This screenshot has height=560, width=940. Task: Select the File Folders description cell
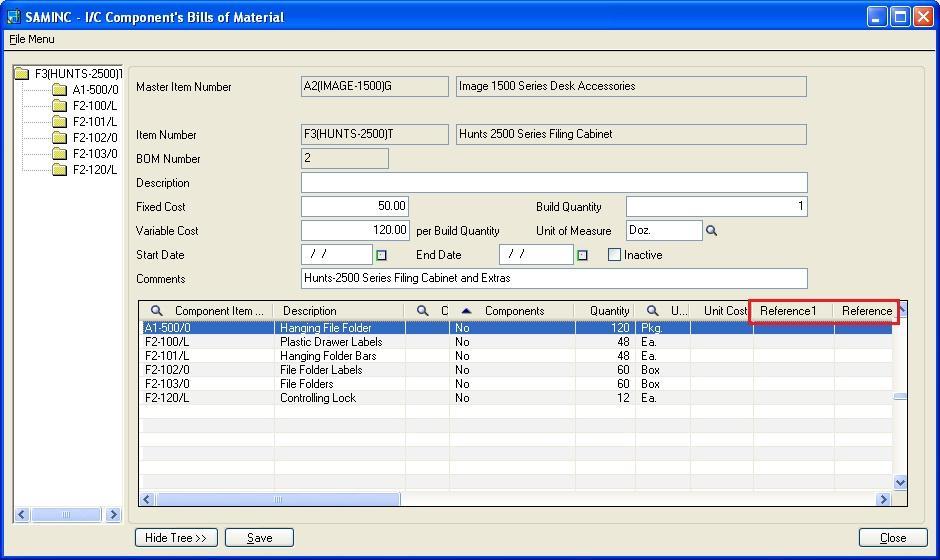[x=339, y=384]
